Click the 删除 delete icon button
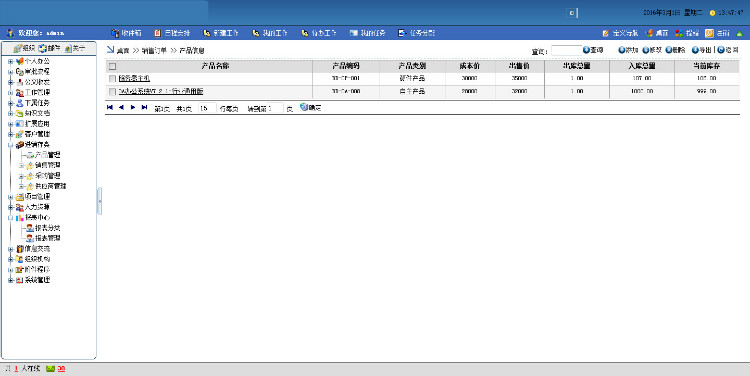The height and width of the screenshot is (376, 750). [x=669, y=50]
